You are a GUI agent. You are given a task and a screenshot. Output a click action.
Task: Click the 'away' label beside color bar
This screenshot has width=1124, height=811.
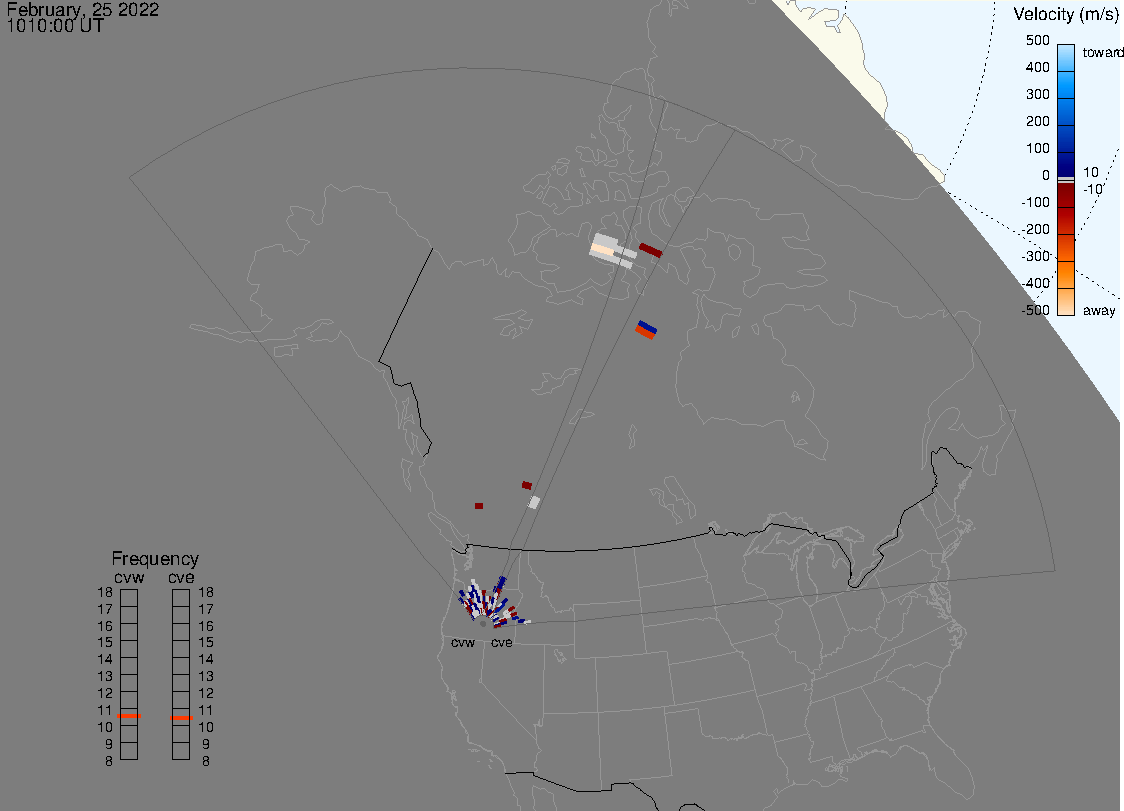coord(1099,311)
